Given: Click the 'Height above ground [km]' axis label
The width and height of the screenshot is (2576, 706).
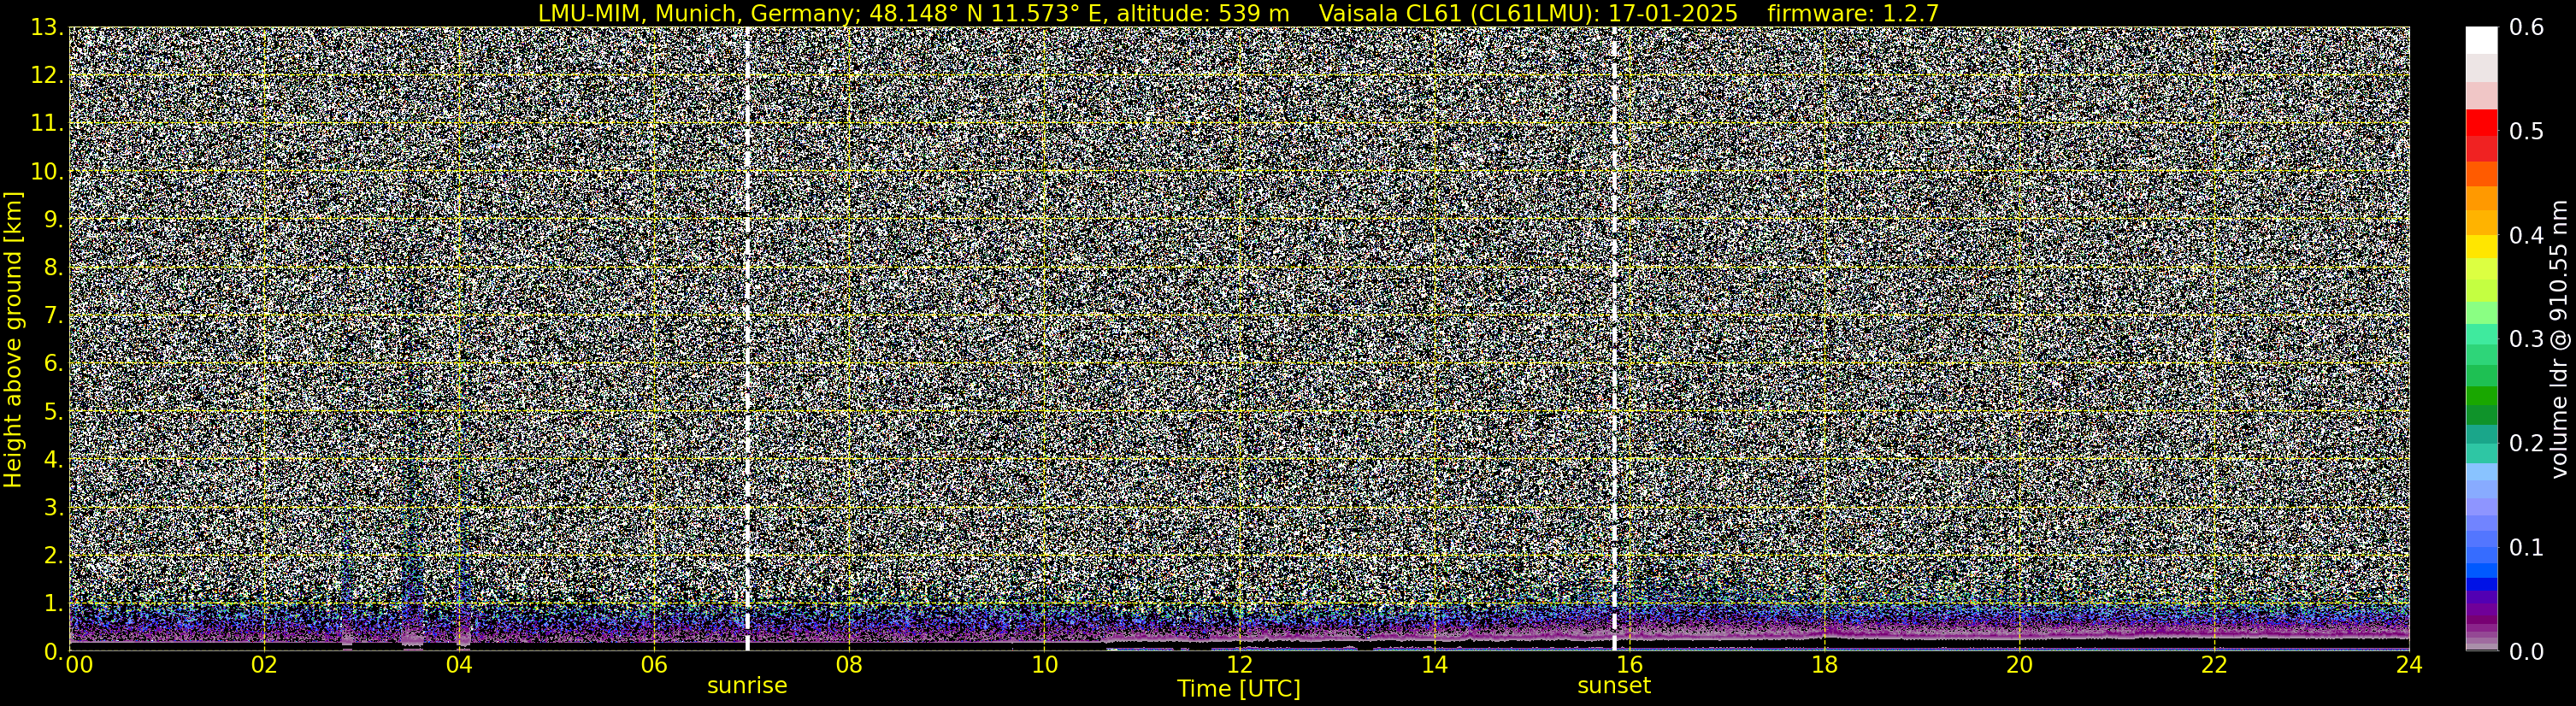Looking at the screenshot, I should point(13,339).
